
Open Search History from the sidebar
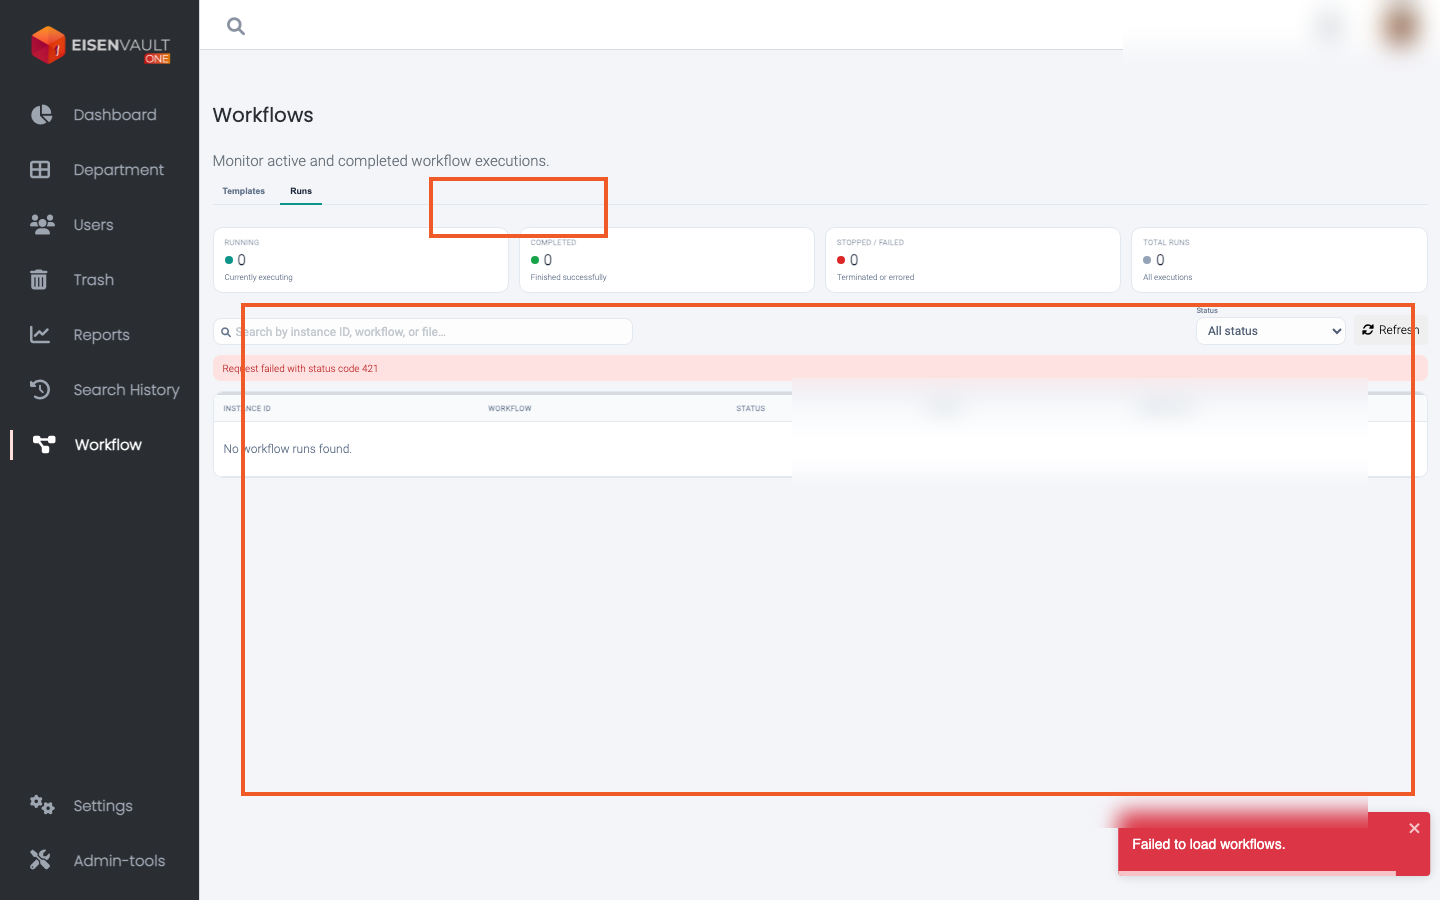(x=126, y=390)
